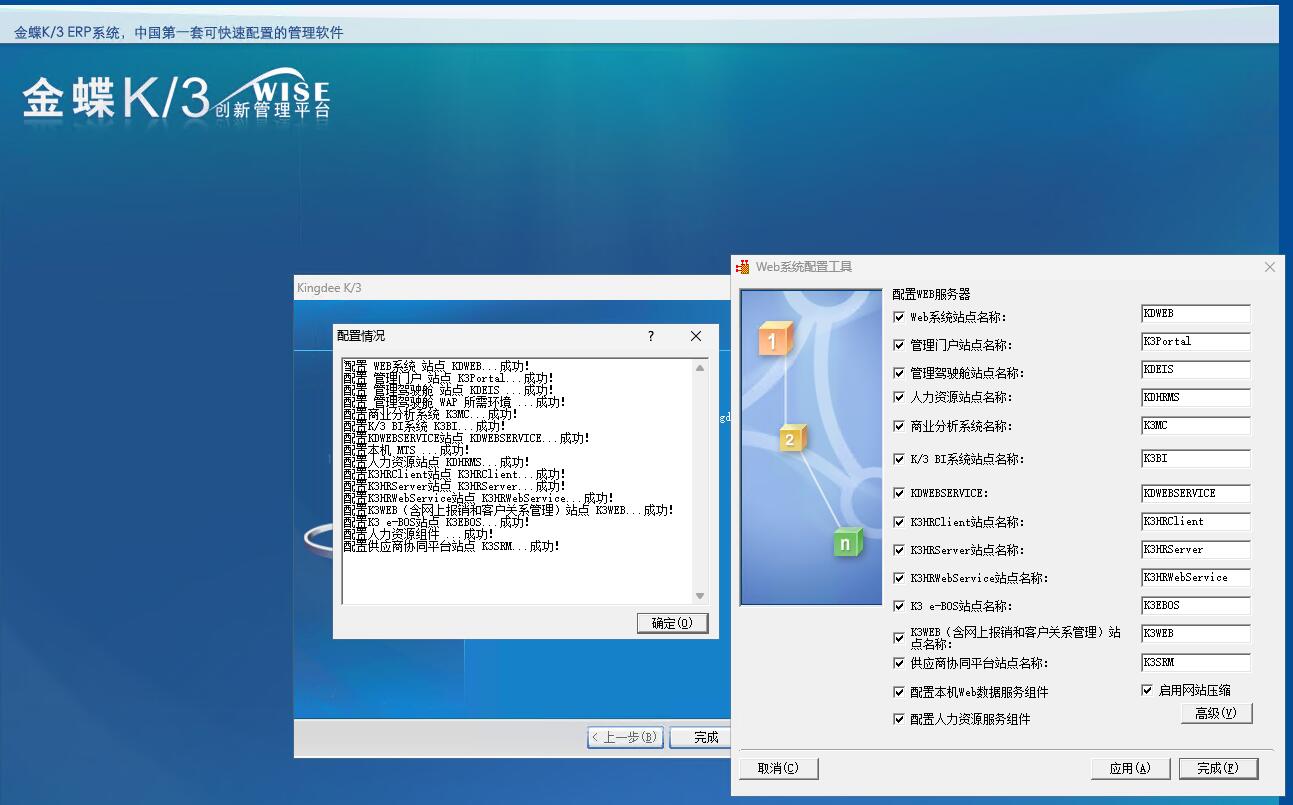Click the KDWEB site name field

(1196, 314)
